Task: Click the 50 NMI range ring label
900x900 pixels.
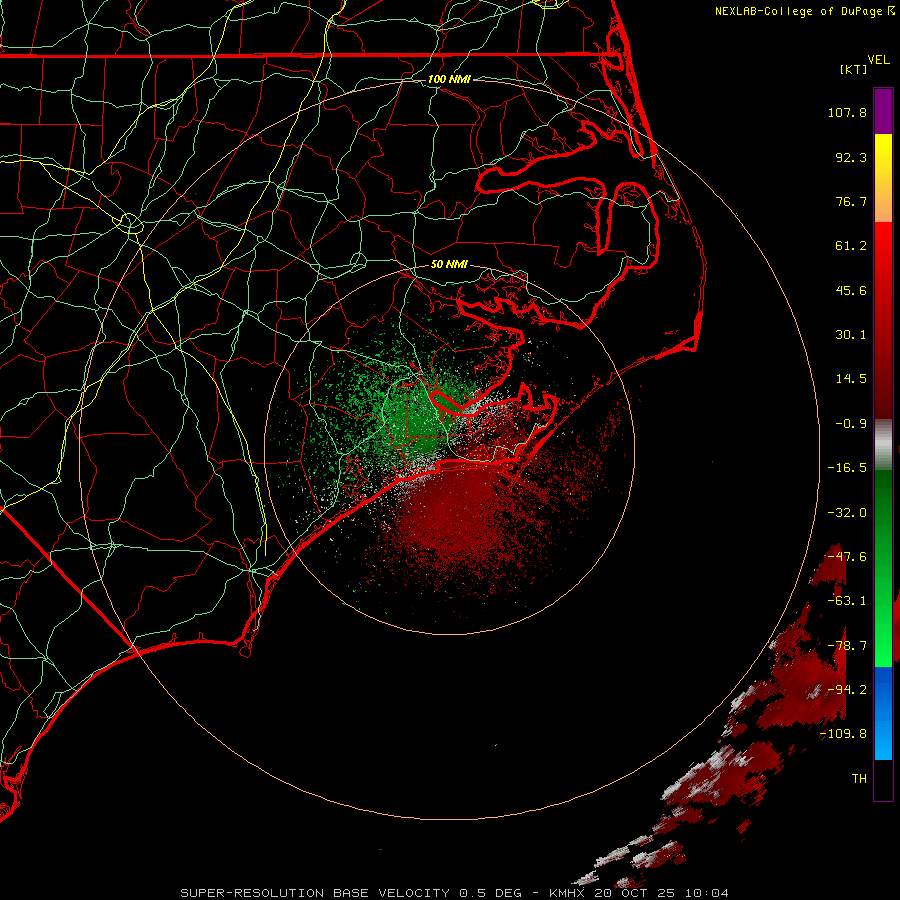Action: [449, 264]
